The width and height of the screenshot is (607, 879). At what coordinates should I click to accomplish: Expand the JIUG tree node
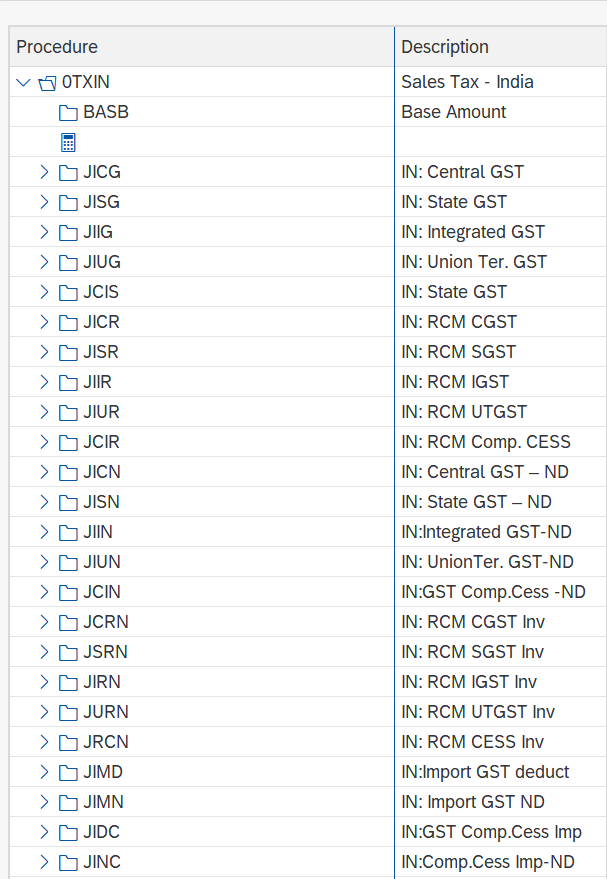45,262
